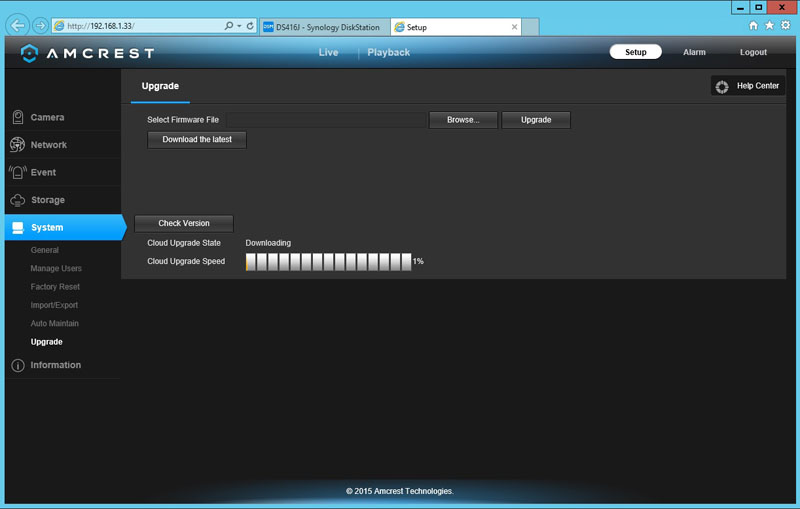The width and height of the screenshot is (800, 509).
Task: Click the browser address bar URL
Action: pos(101,26)
